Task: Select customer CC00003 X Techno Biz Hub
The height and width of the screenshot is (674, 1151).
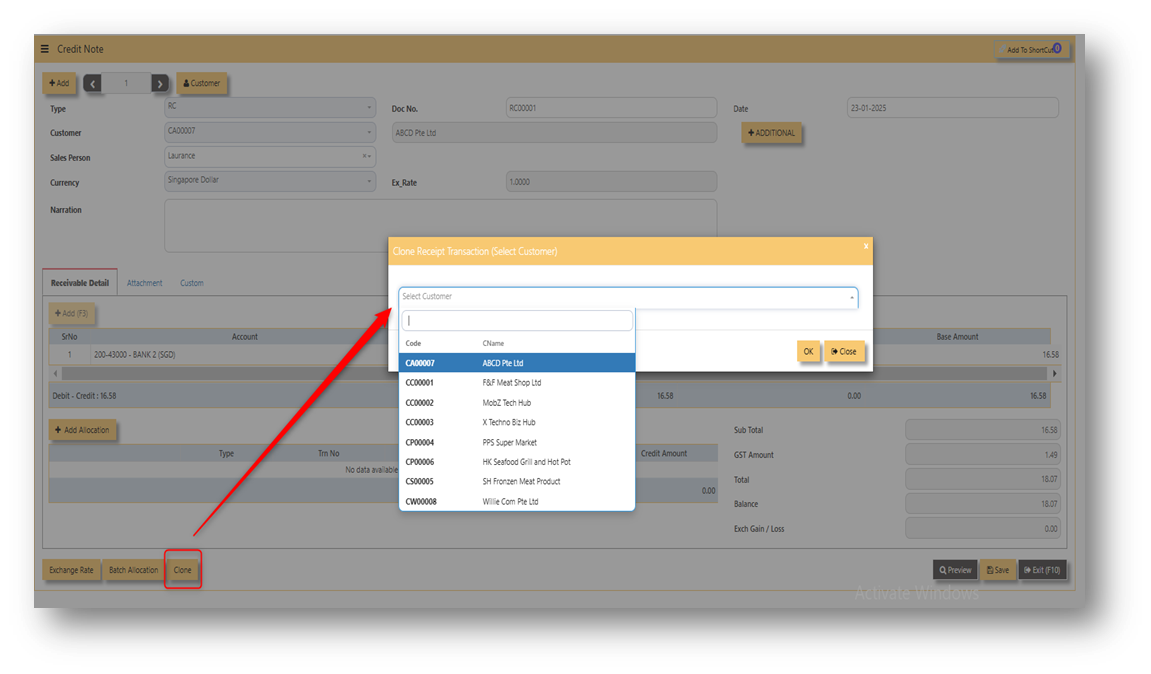Action: [x=517, y=422]
